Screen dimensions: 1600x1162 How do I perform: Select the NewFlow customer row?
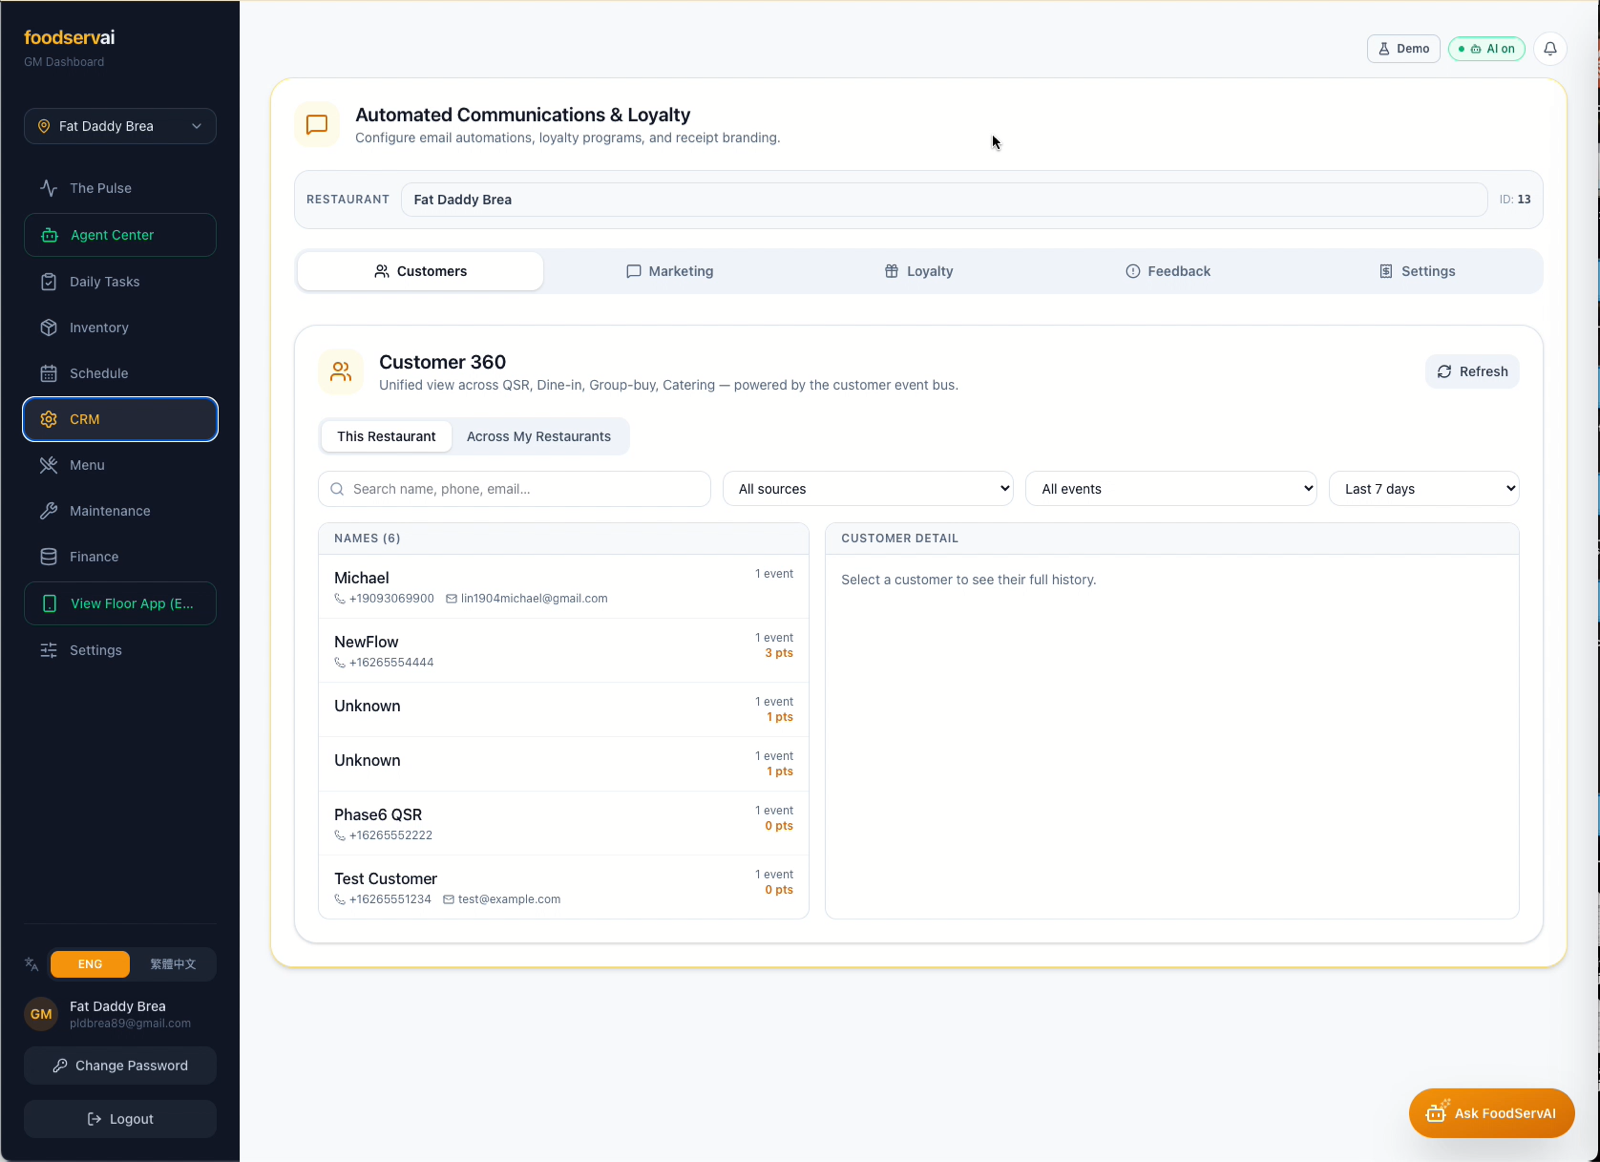pyautogui.click(x=563, y=651)
